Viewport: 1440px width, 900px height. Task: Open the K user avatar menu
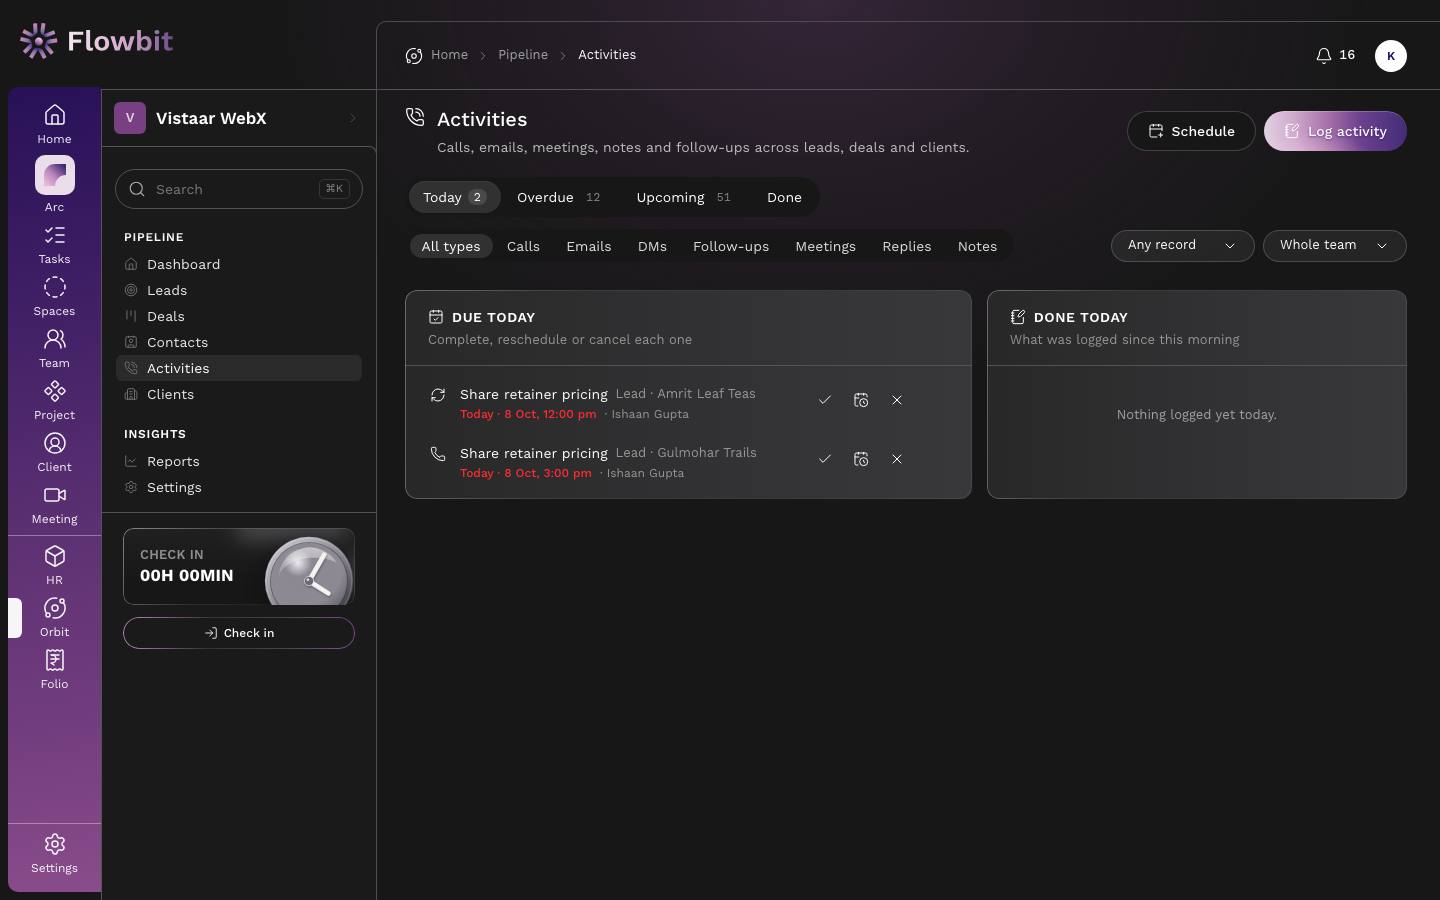click(1390, 56)
